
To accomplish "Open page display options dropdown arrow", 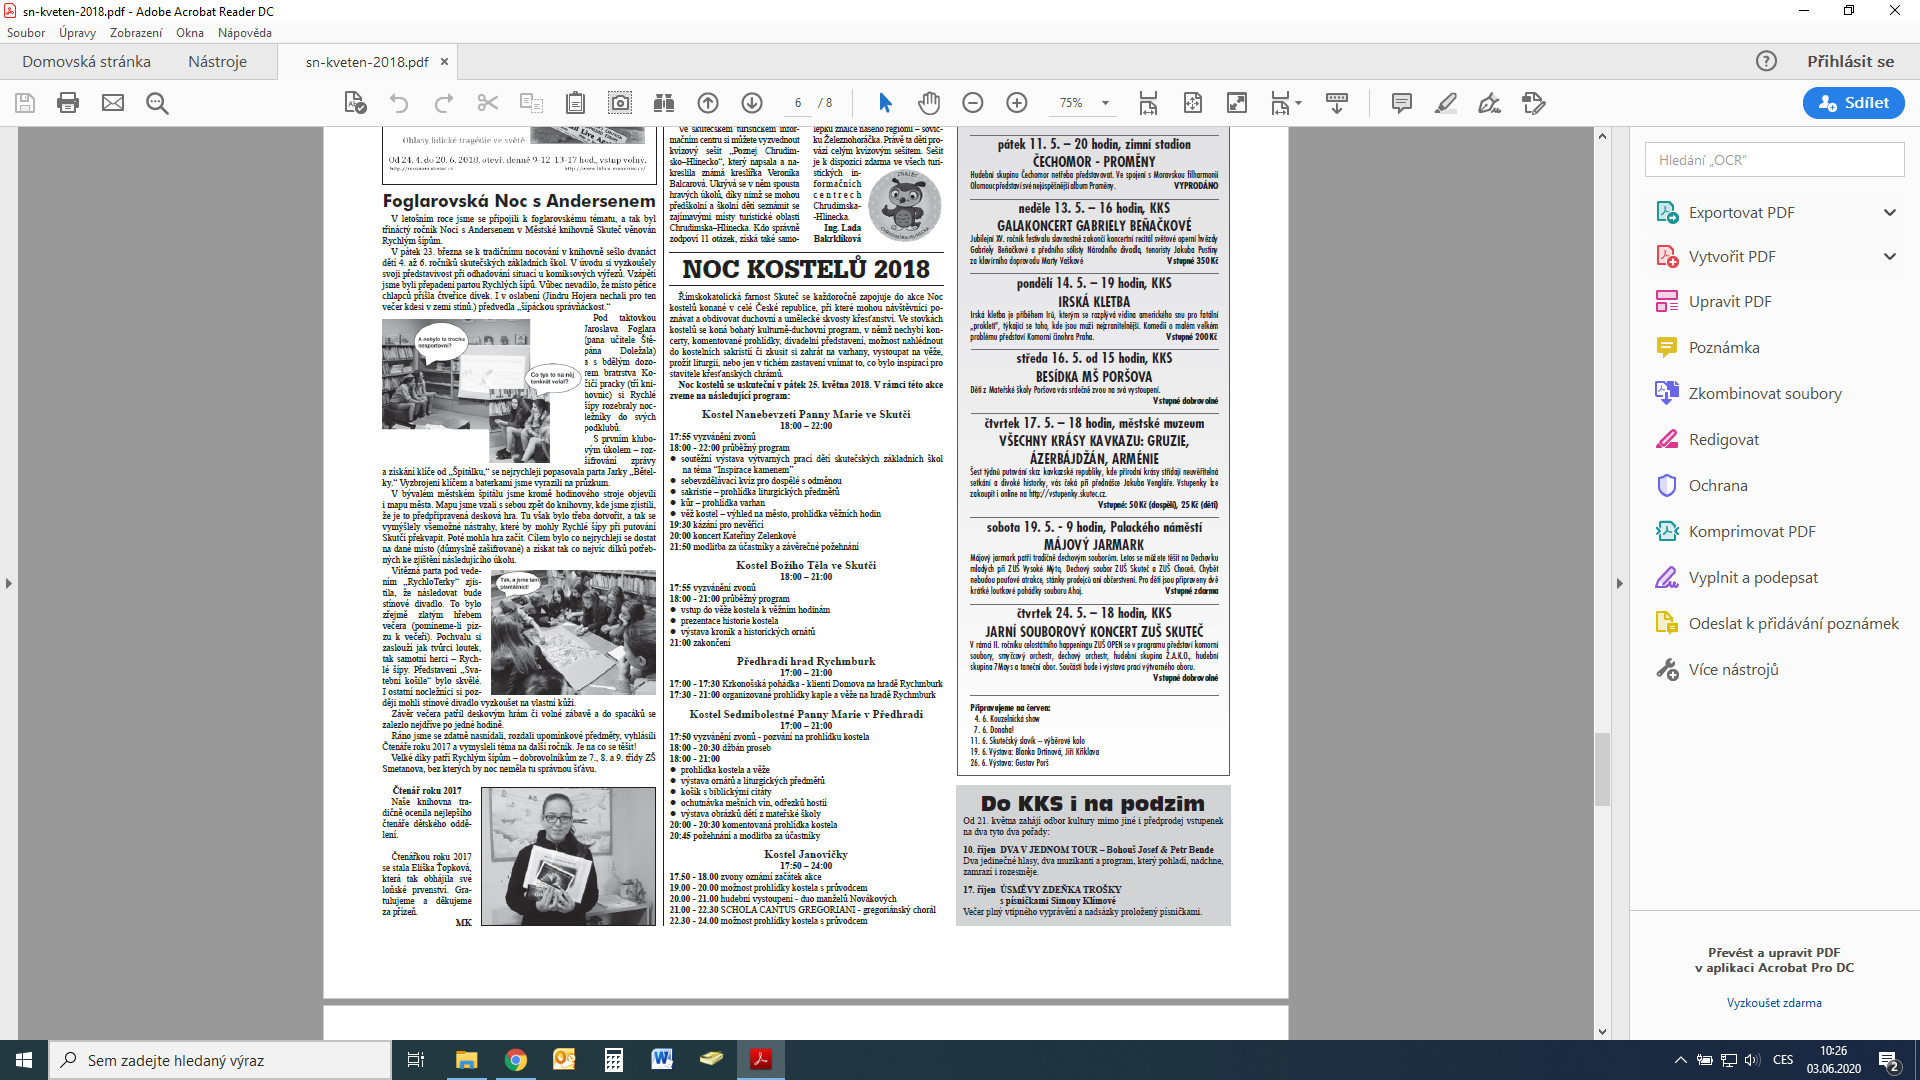I will pos(1298,103).
